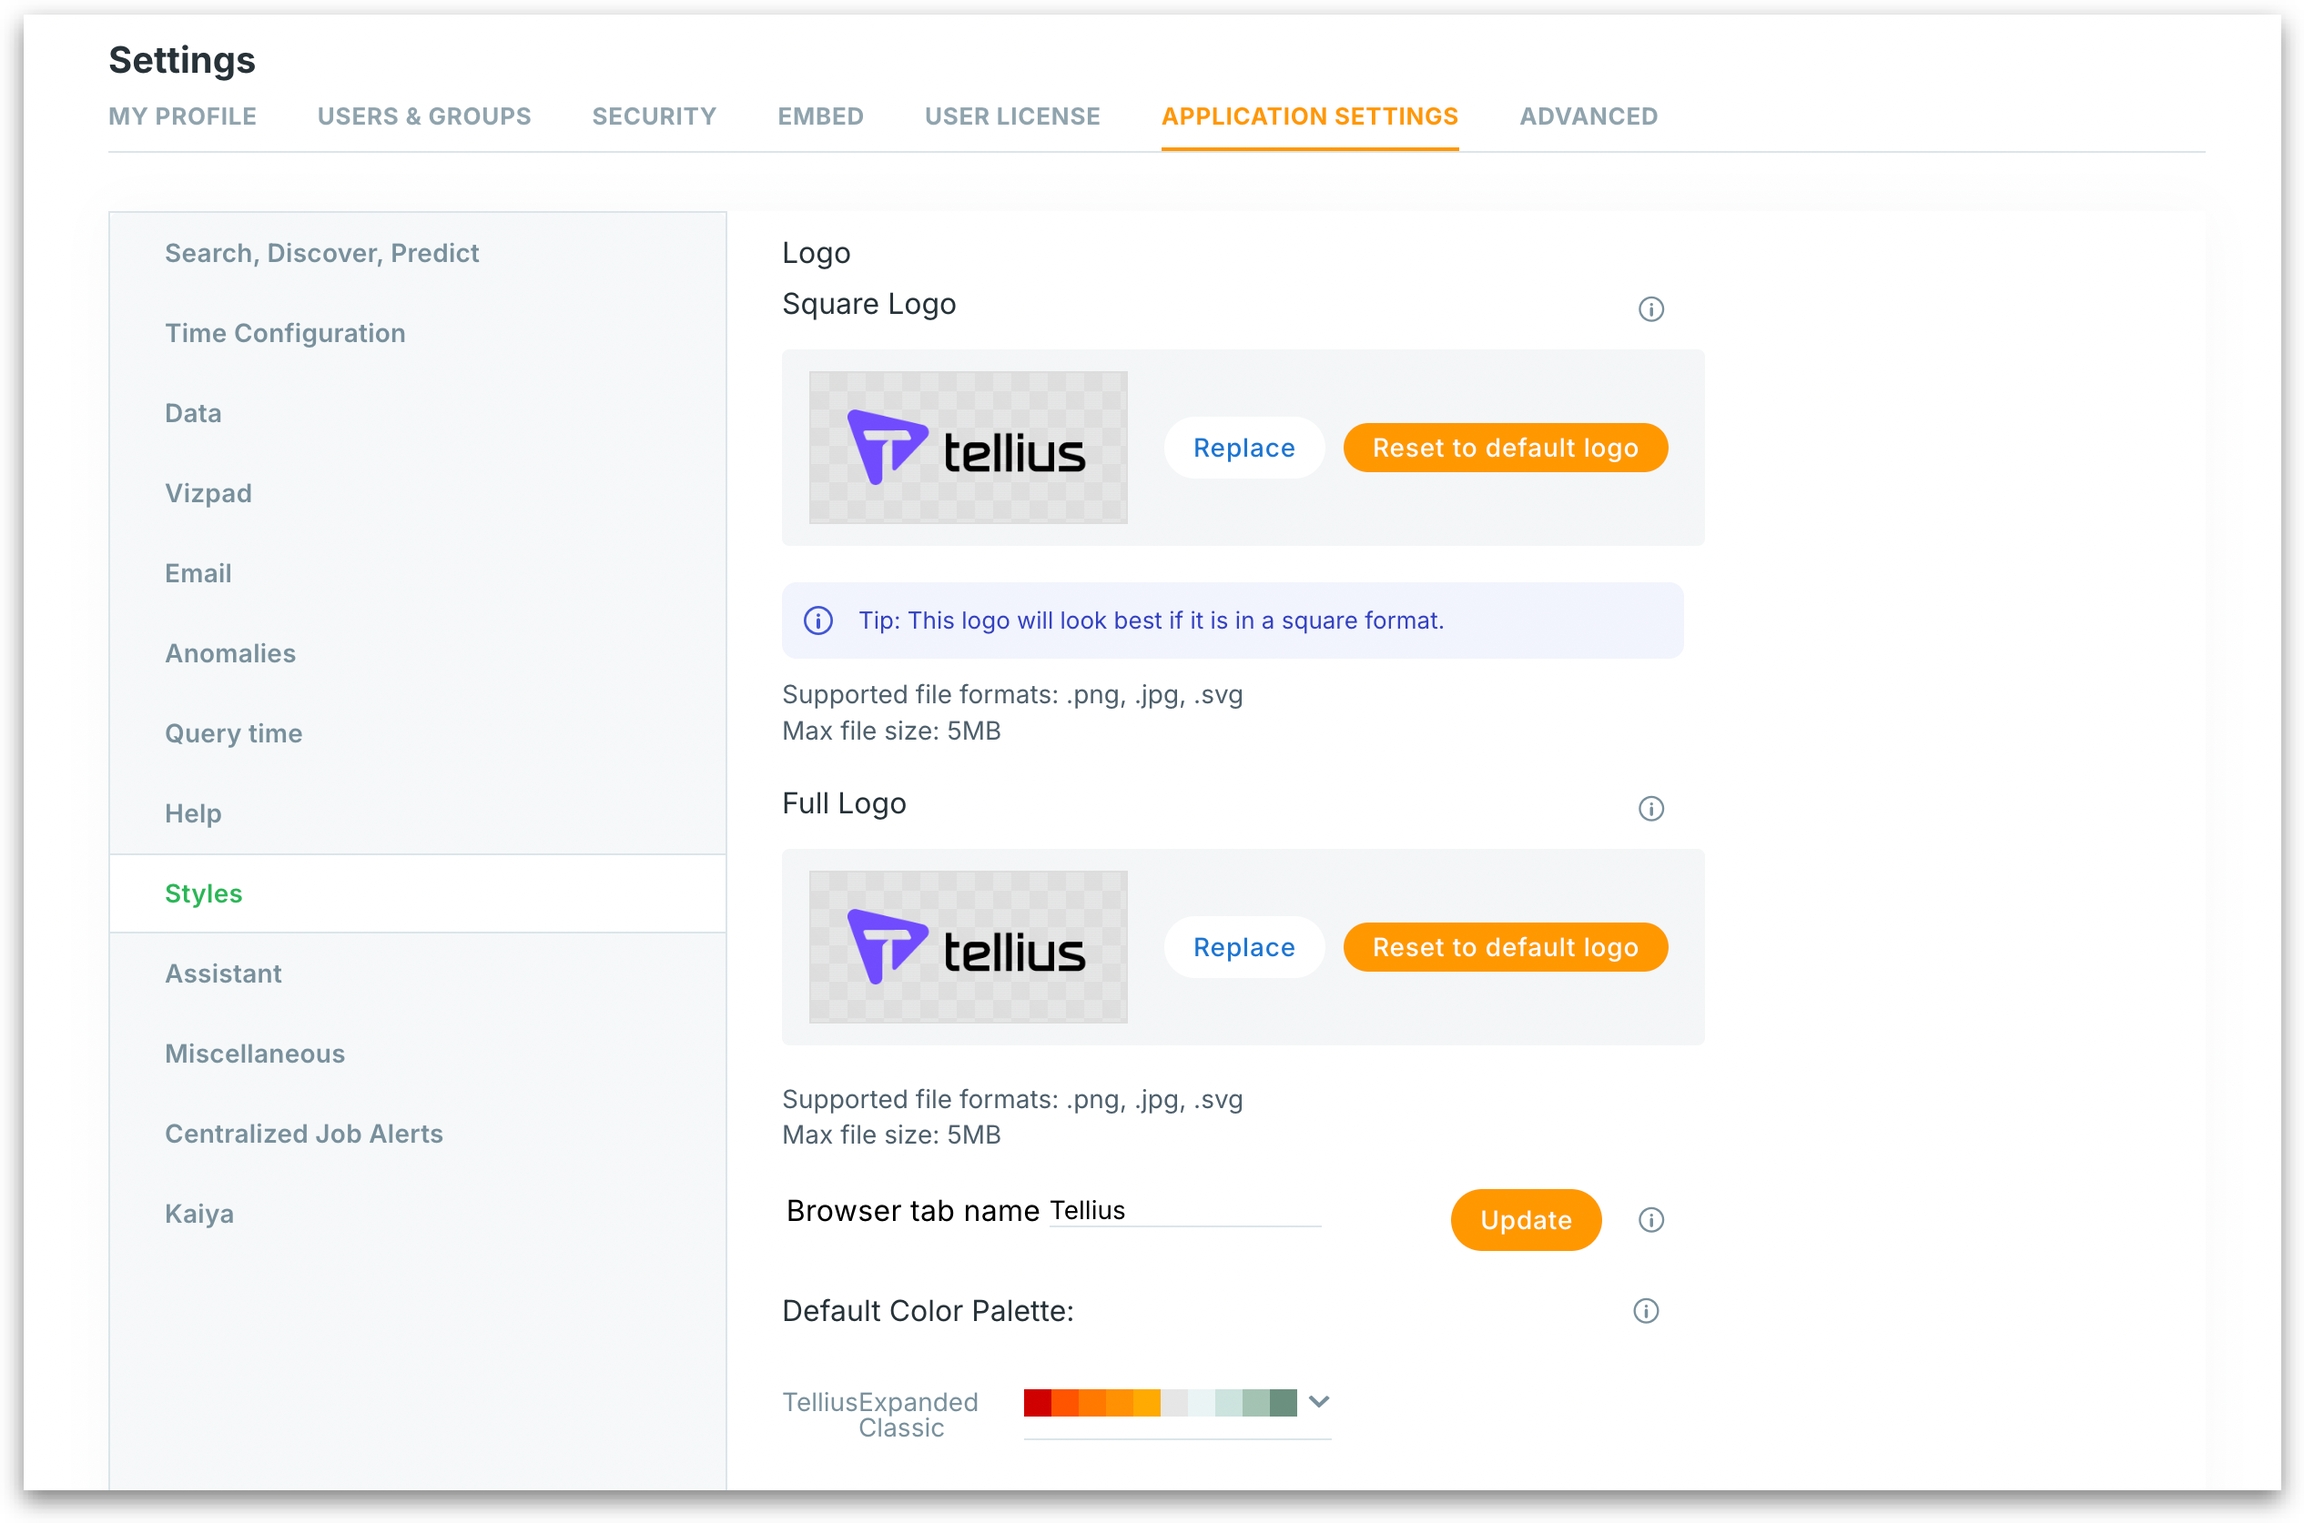
Task: Go to the Security tab
Action: tap(653, 116)
